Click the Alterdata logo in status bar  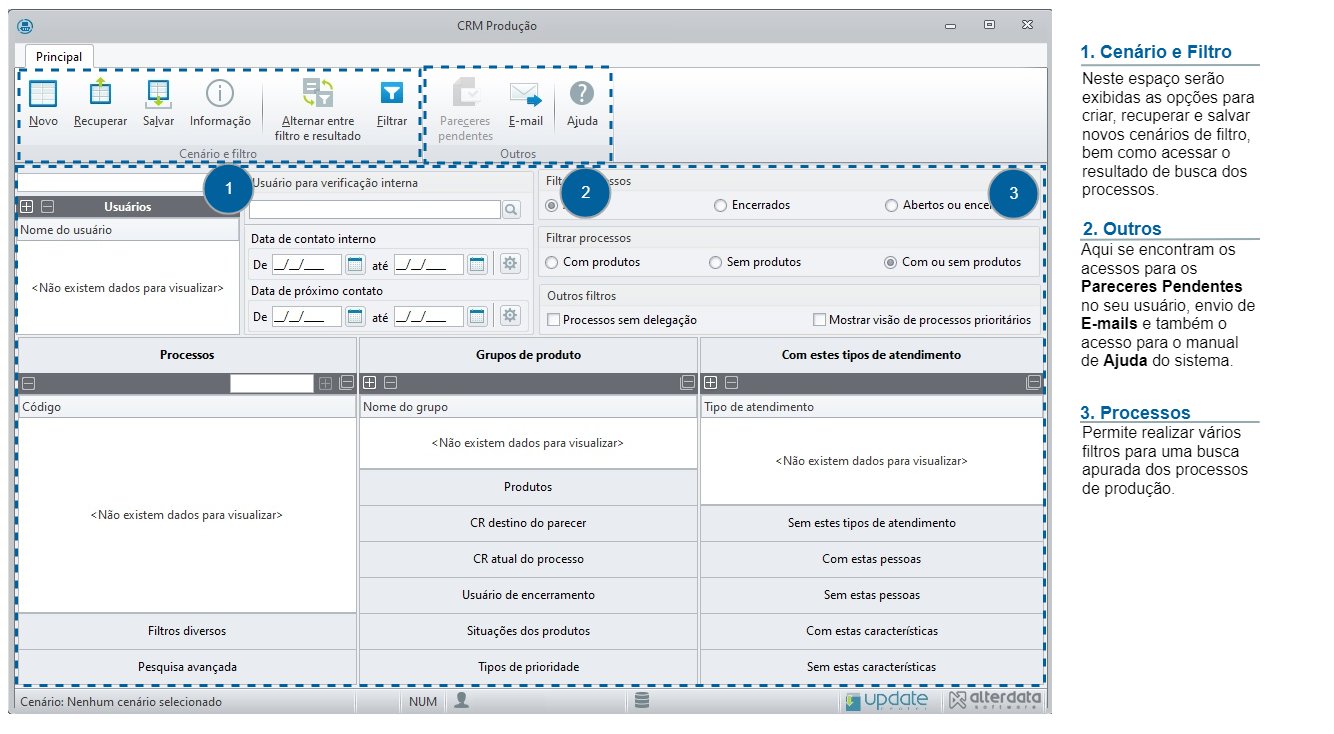(995, 701)
